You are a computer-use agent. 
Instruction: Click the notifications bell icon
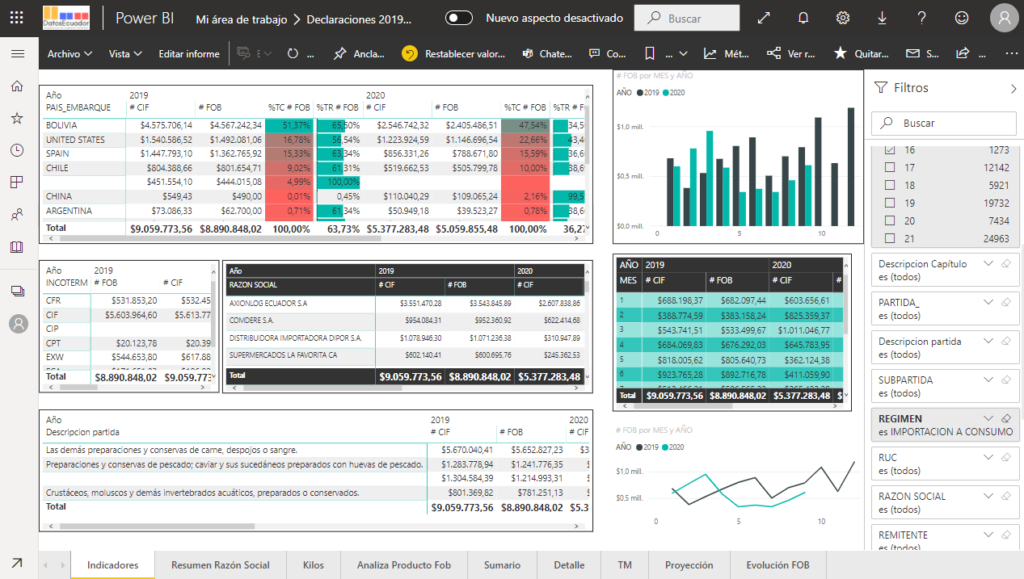(803, 18)
